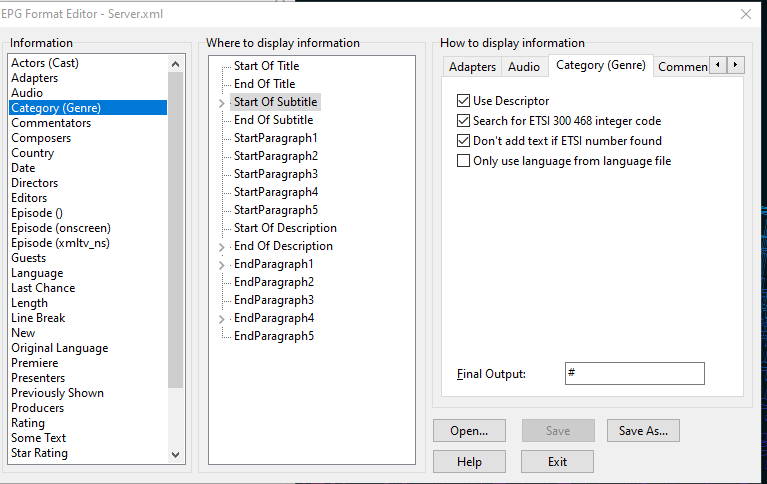Uncheck the Use Descriptor checkbox

pyautogui.click(x=463, y=101)
